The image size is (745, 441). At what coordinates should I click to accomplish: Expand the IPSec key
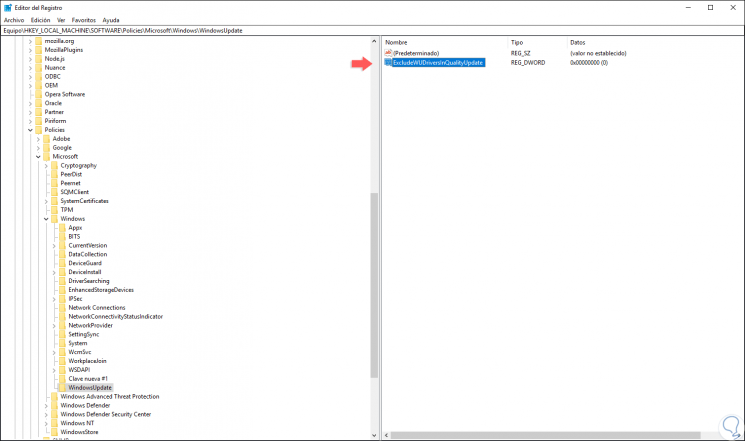click(x=54, y=299)
